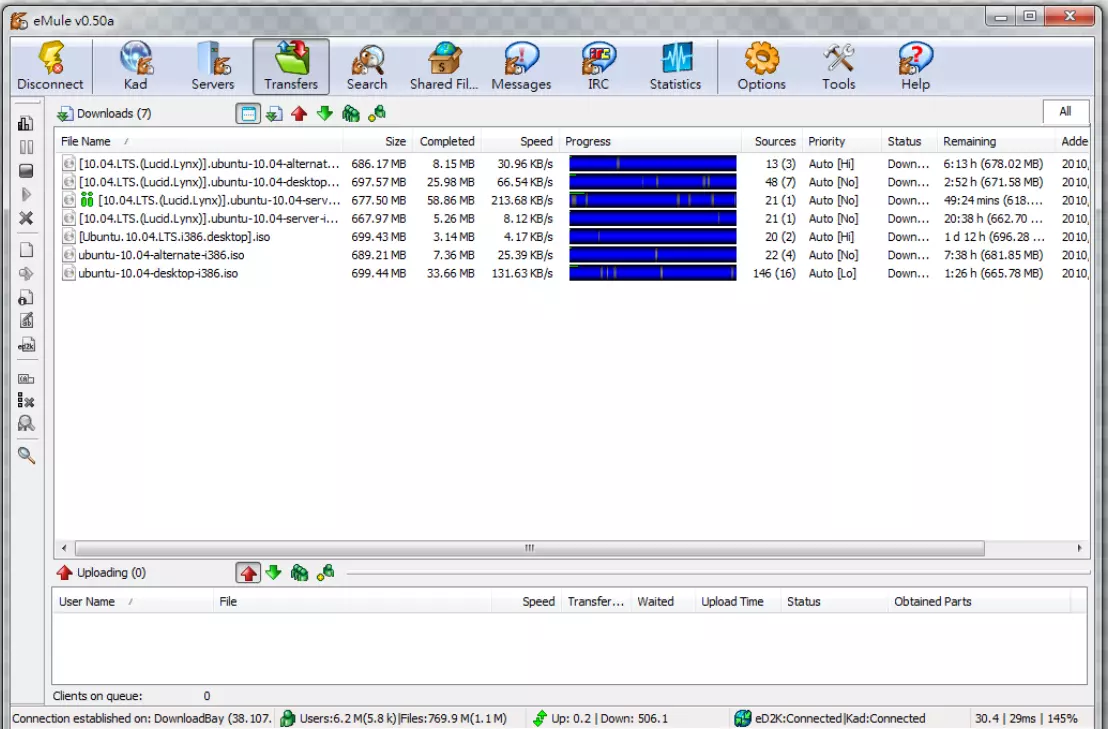This screenshot has width=1108, height=729.
Task: Sort downloads by File Name column
Action: pyautogui.click(x=199, y=141)
